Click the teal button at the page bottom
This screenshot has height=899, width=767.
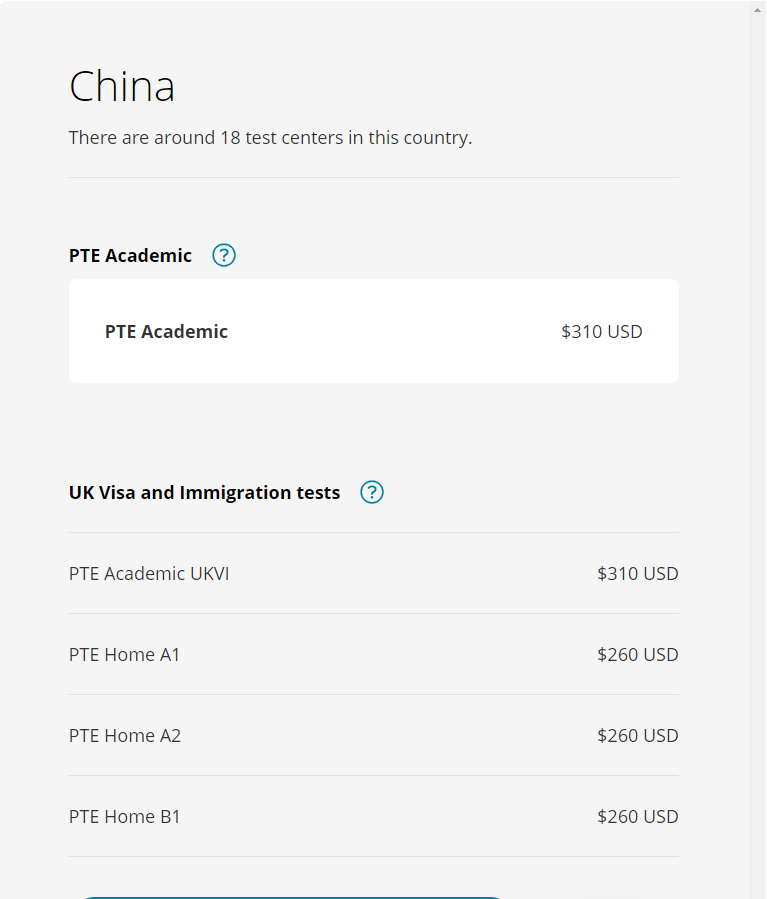click(292, 897)
